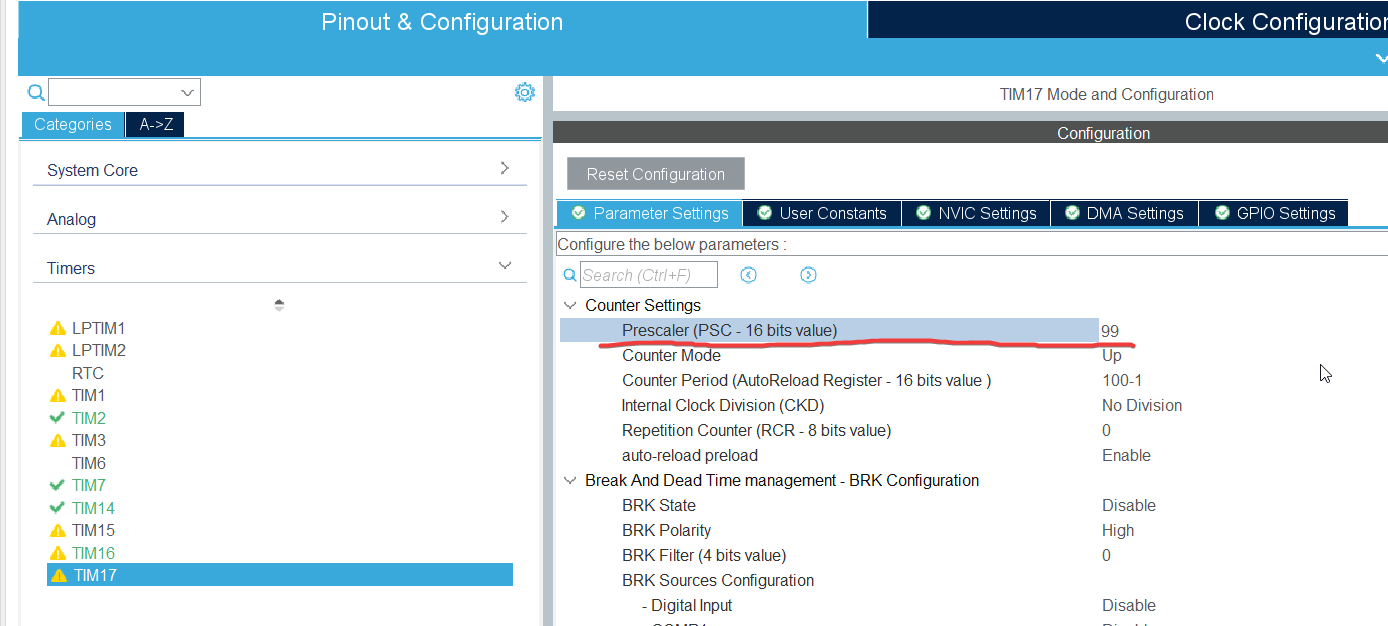1388x626 pixels.
Task: Open the settings gear icon
Action: point(524,92)
